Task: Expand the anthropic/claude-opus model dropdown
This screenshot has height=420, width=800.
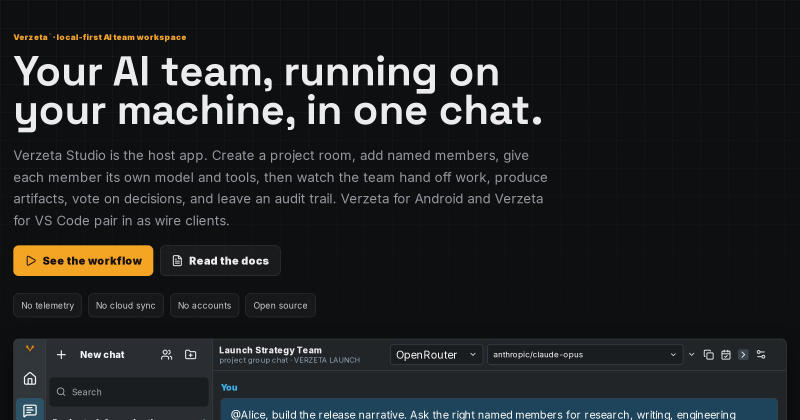Action: [x=585, y=355]
